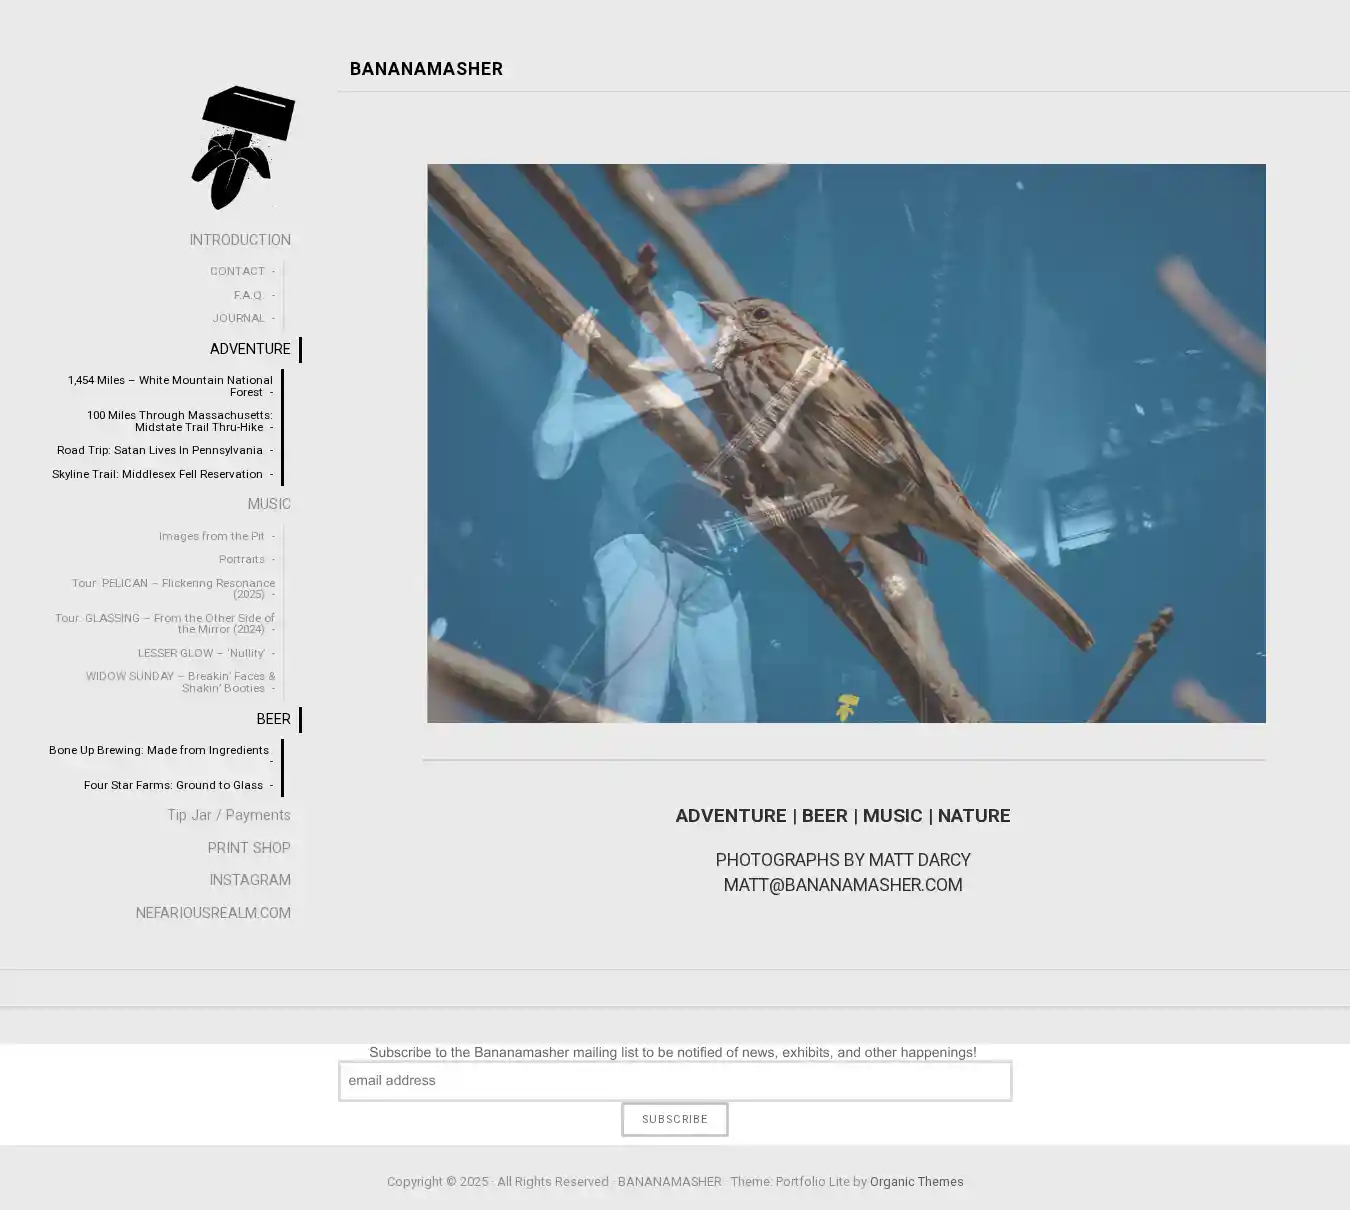This screenshot has width=1350, height=1210.
Task: Click the bird and guitarist featured photo
Action: 846,443
